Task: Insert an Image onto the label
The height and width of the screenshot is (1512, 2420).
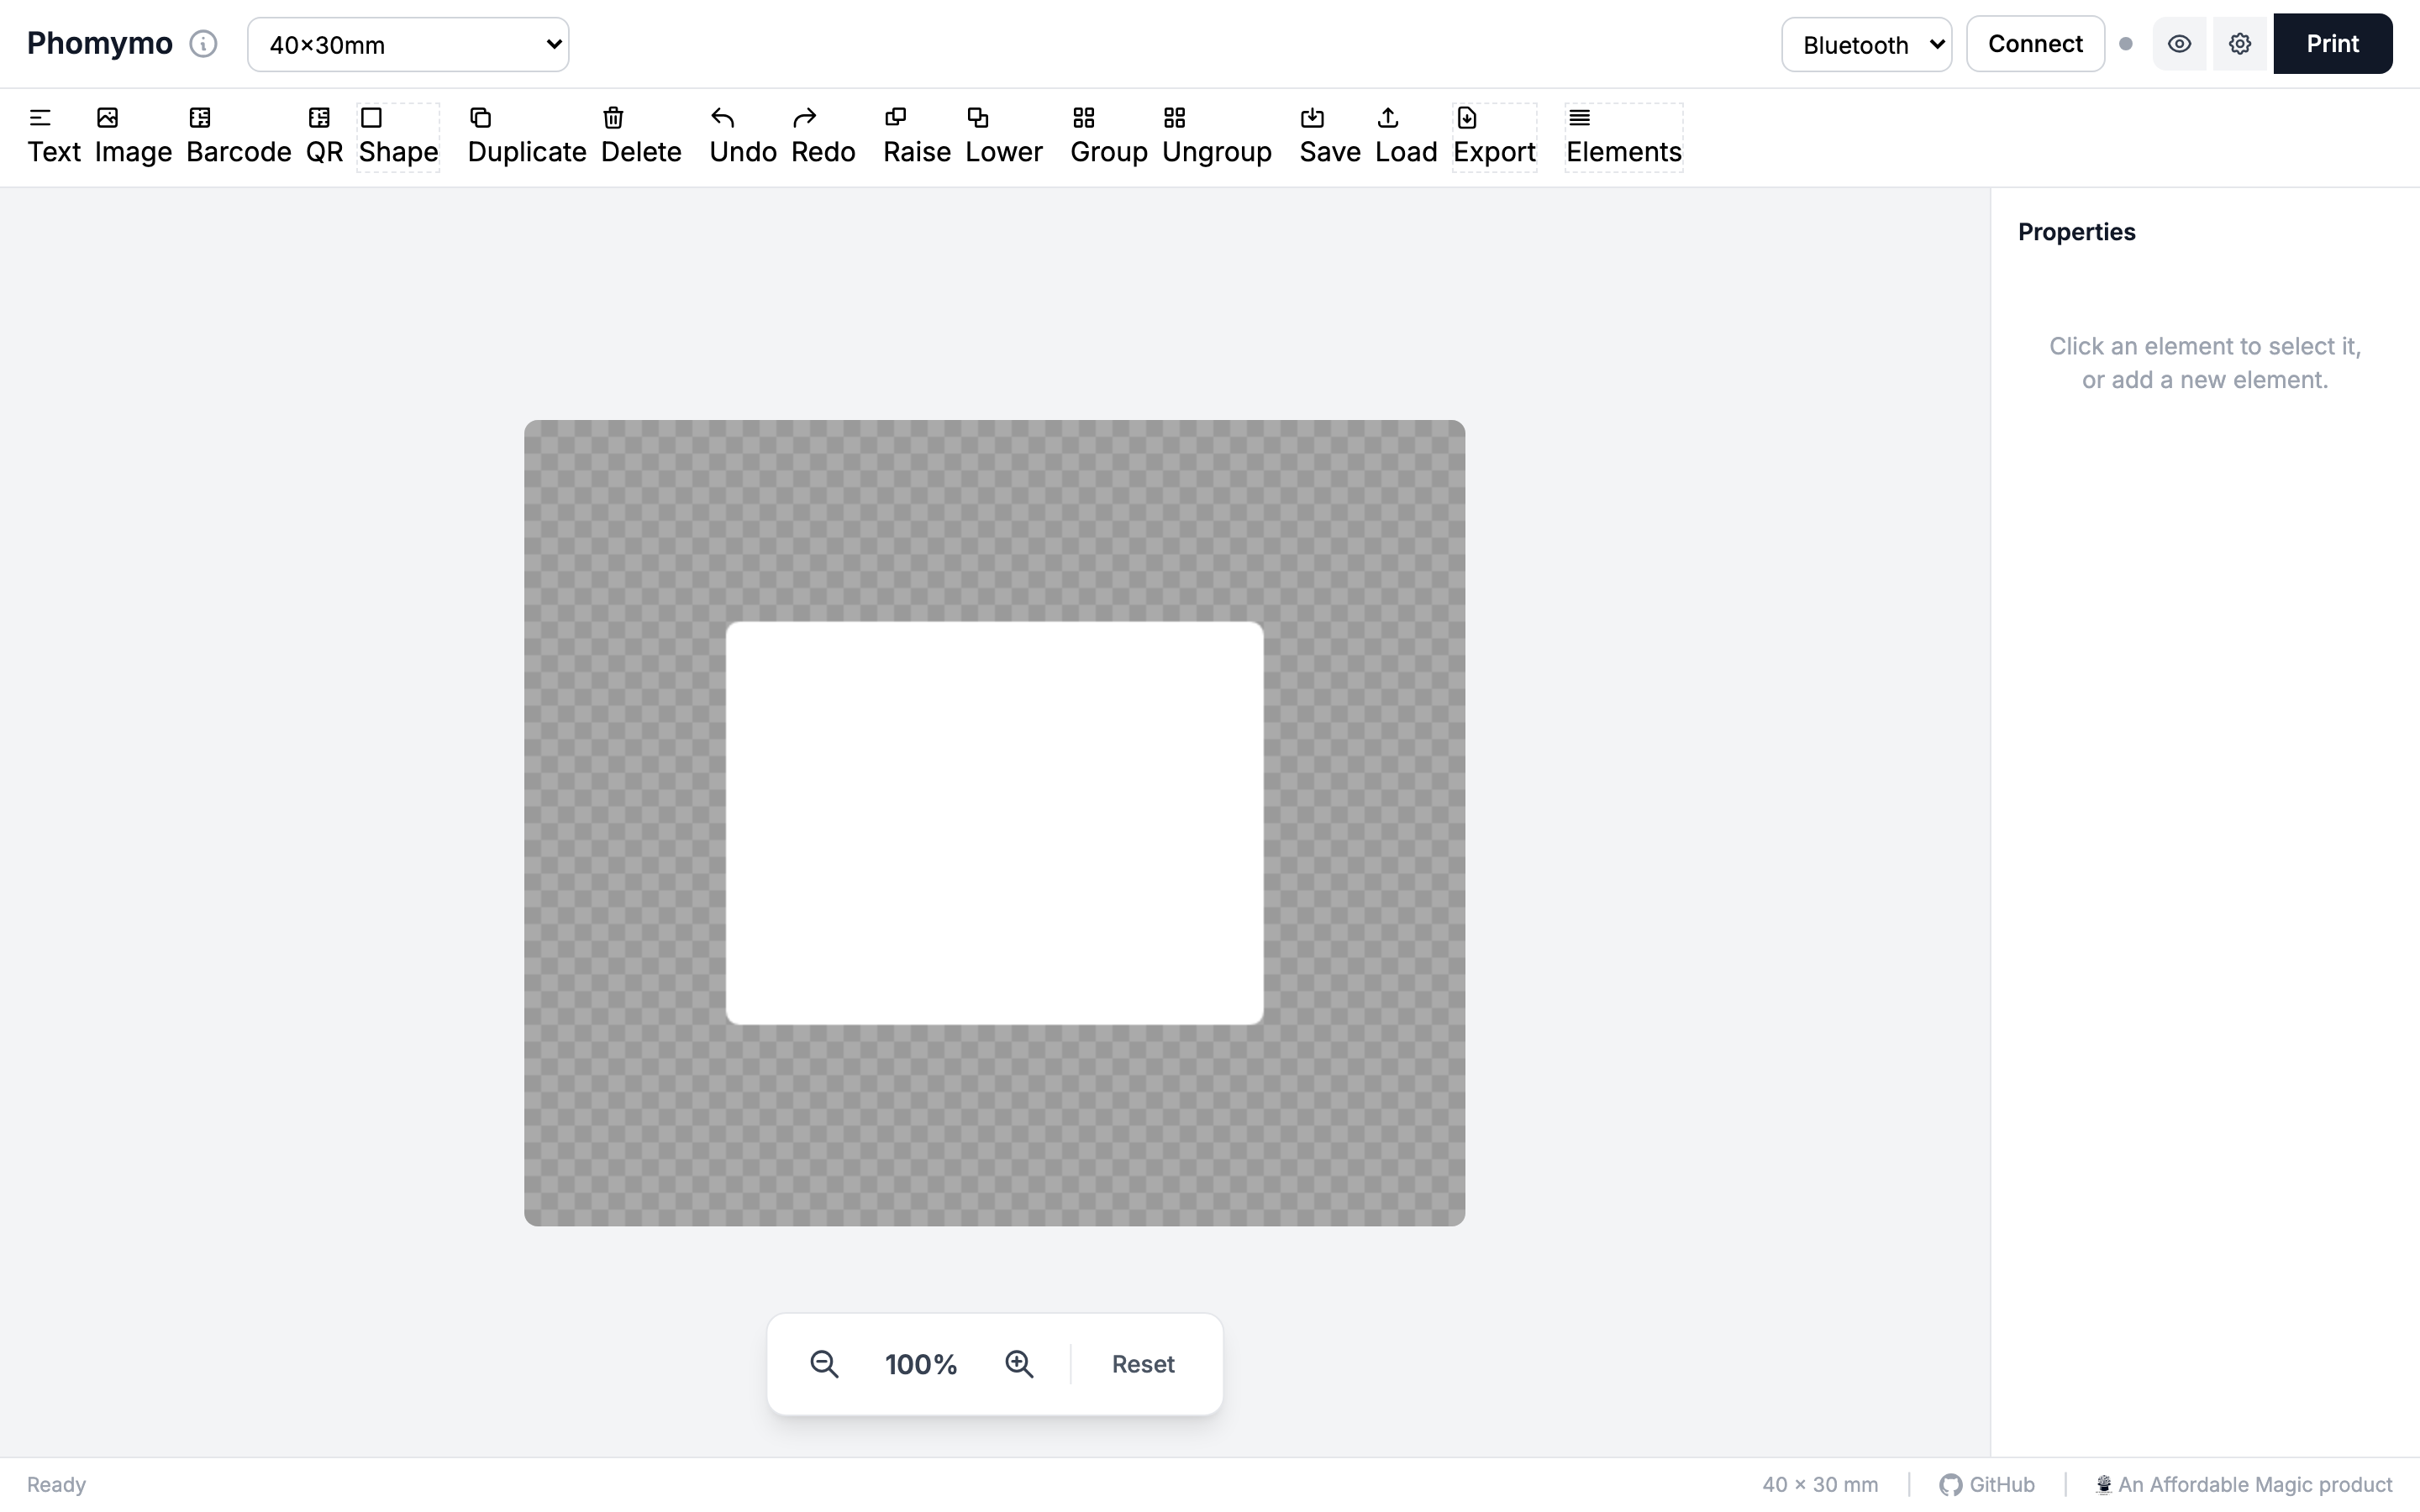Action: pos(132,137)
